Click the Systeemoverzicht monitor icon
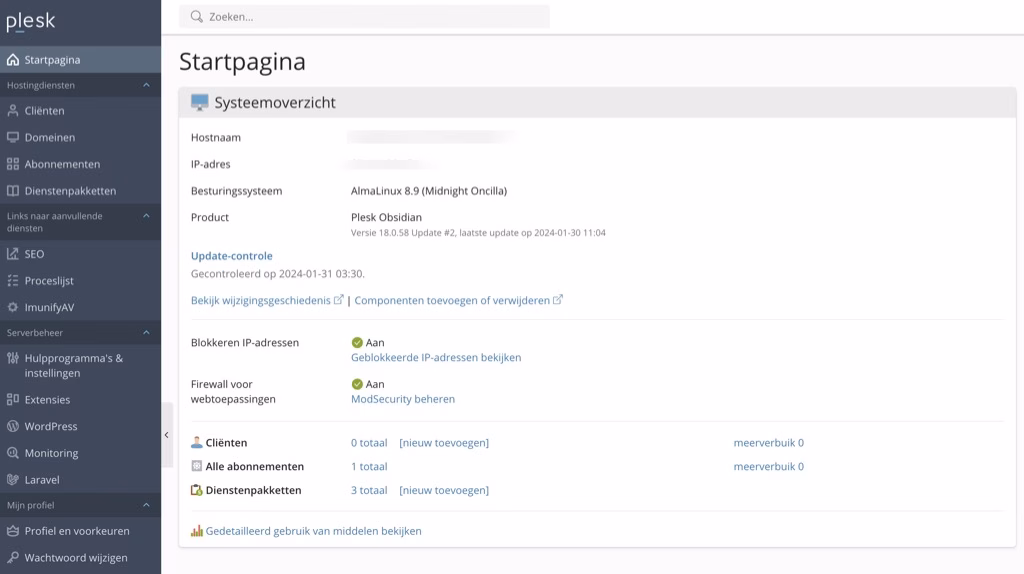This screenshot has width=1024, height=574. coord(199,102)
